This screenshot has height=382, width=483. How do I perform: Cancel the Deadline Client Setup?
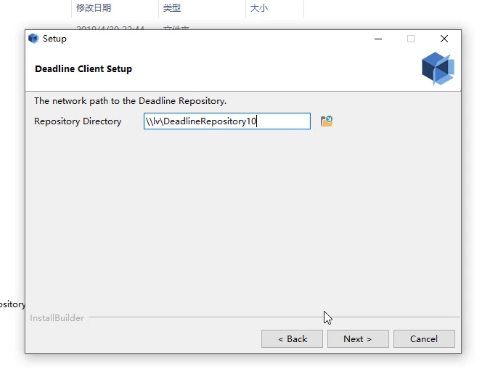click(424, 339)
